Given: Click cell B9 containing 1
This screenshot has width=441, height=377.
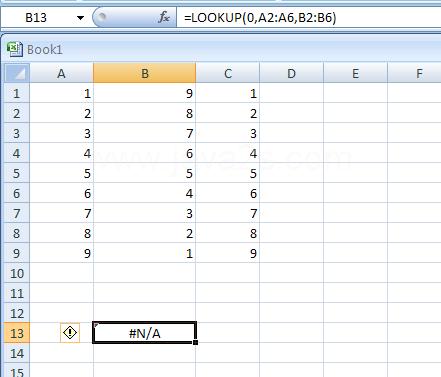Looking at the screenshot, I should click(145, 253).
